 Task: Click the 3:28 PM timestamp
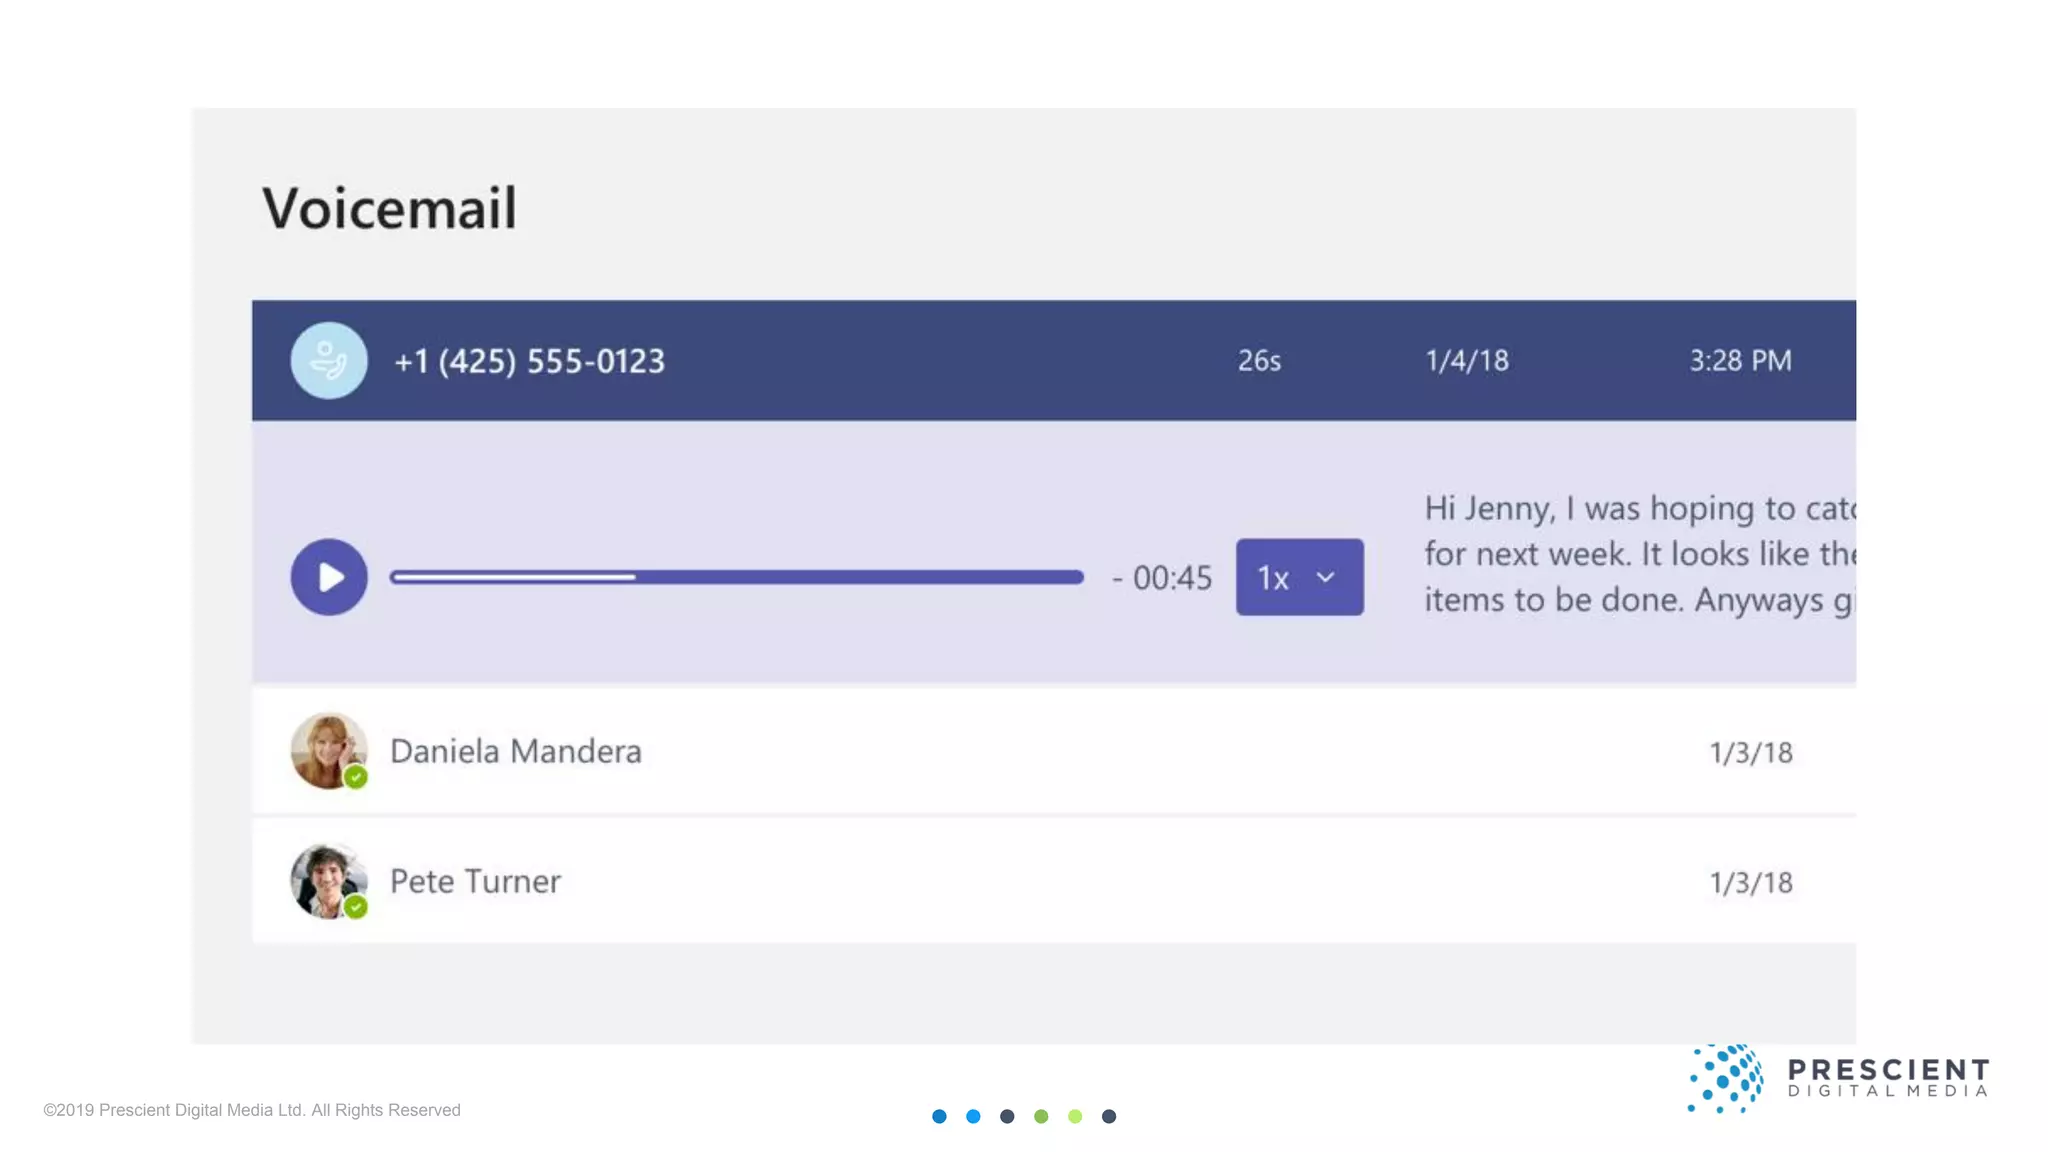coord(1740,361)
